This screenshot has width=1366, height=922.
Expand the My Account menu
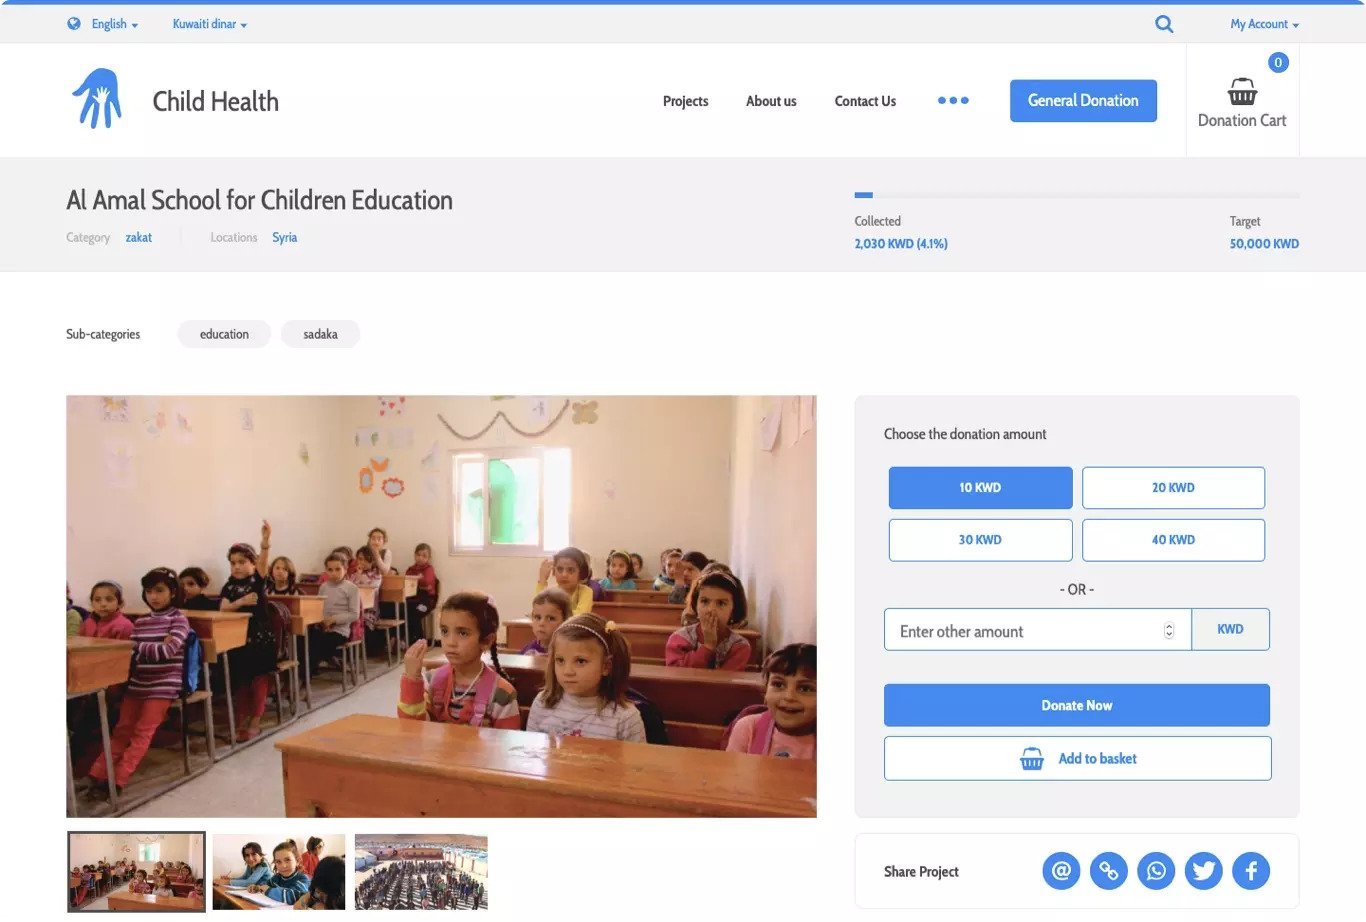tap(1264, 24)
